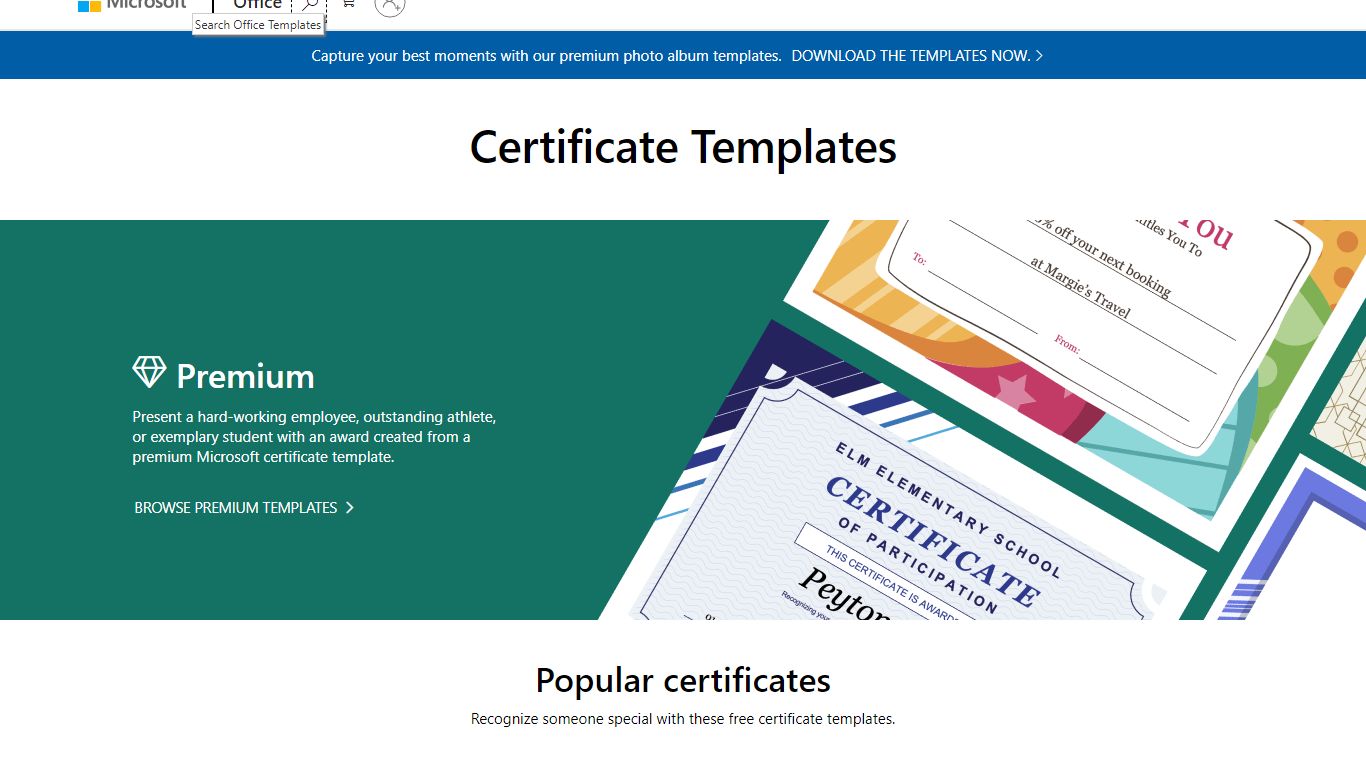Click the Search Office Templates magnifier icon
The height and width of the screenshot is (768, 1366).
pyautogui.click(x=309, y=5)
